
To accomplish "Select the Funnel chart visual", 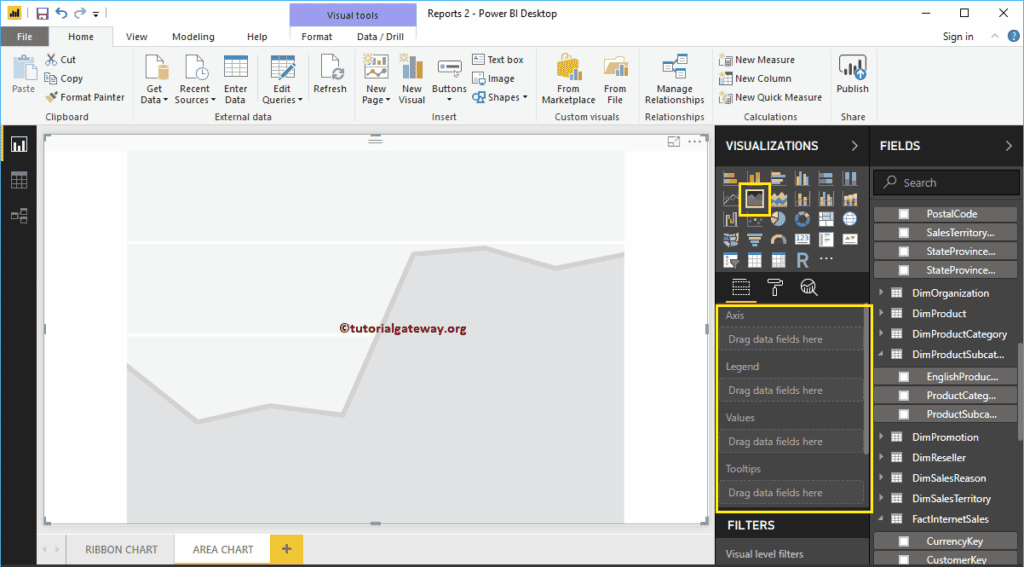I will click(754, 240).
